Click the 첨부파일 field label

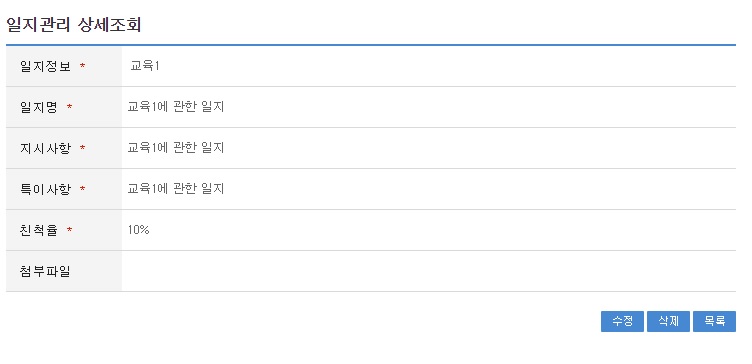(x=45, y=271)
